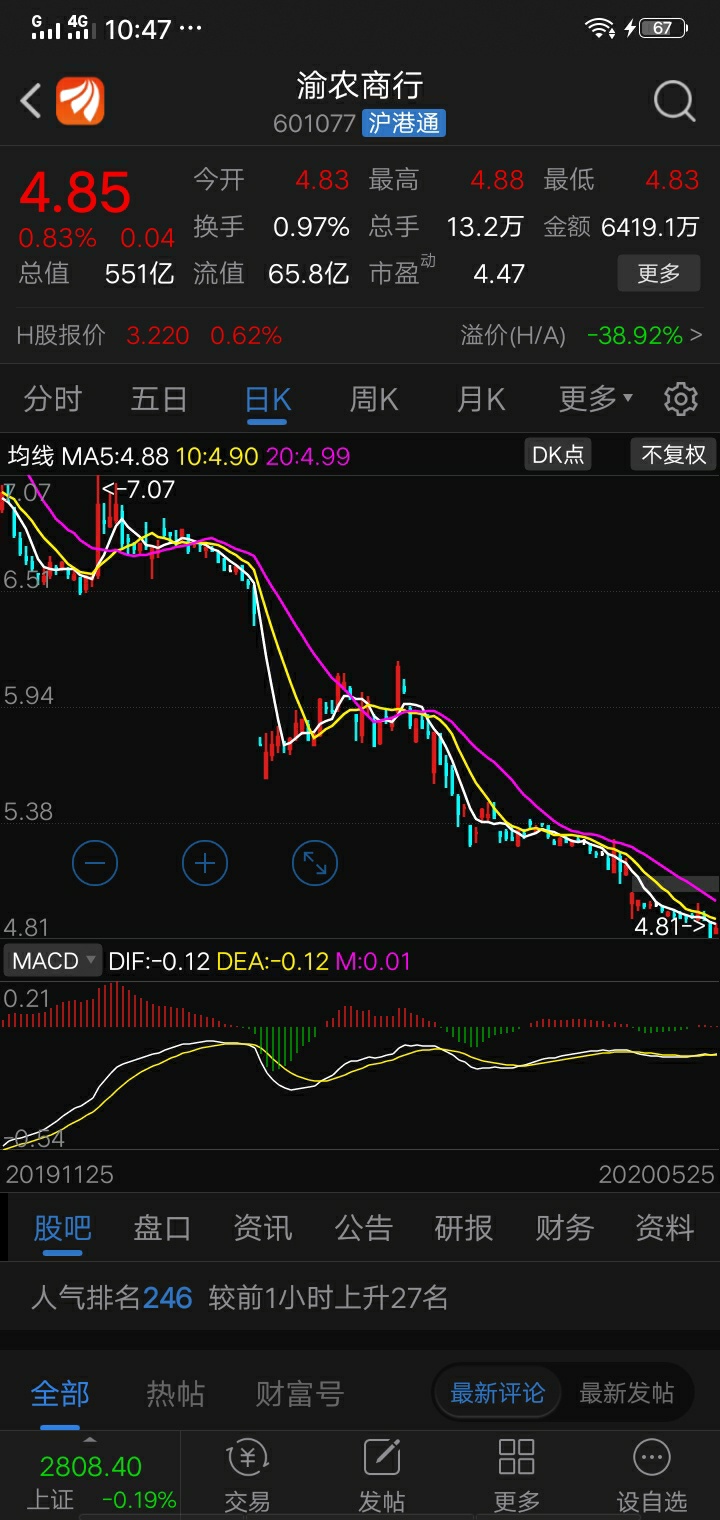Open the 不复权 adjustment selector
The height and width of the screenshot is (1520, 720).
coord(673,455)
